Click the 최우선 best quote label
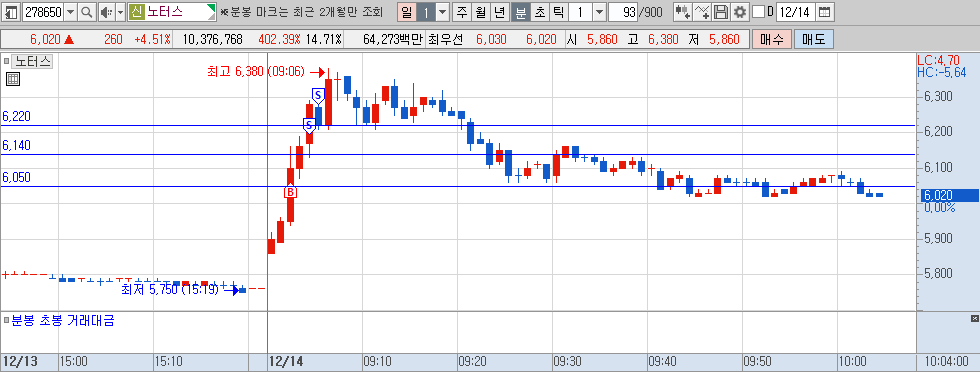Viewport: 980px width, 372px height. [446, 39]
